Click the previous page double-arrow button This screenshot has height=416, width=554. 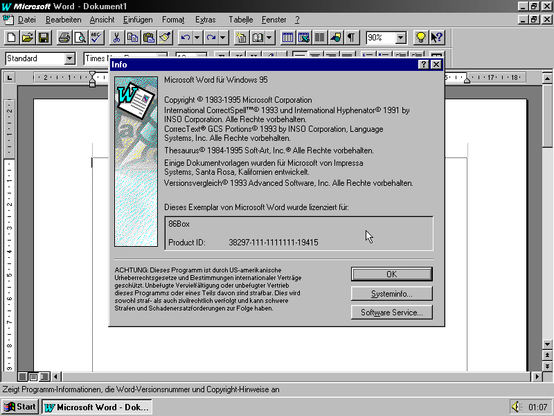(x=547, y=355)
